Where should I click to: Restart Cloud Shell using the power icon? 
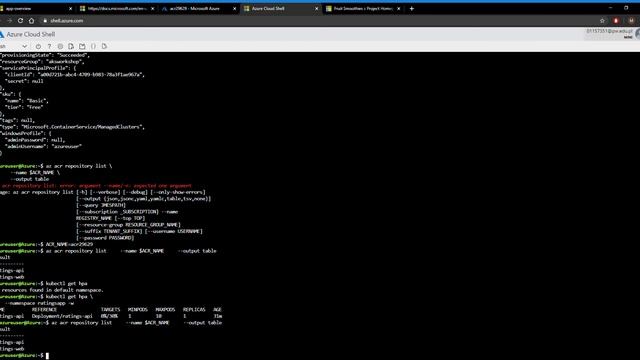38,47
